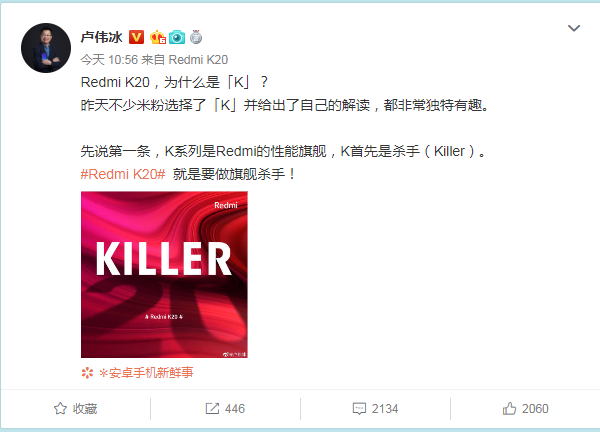The image size is (600, 432).
Task: Click the Redmi K20 source device link
Action: pos(198,60)
